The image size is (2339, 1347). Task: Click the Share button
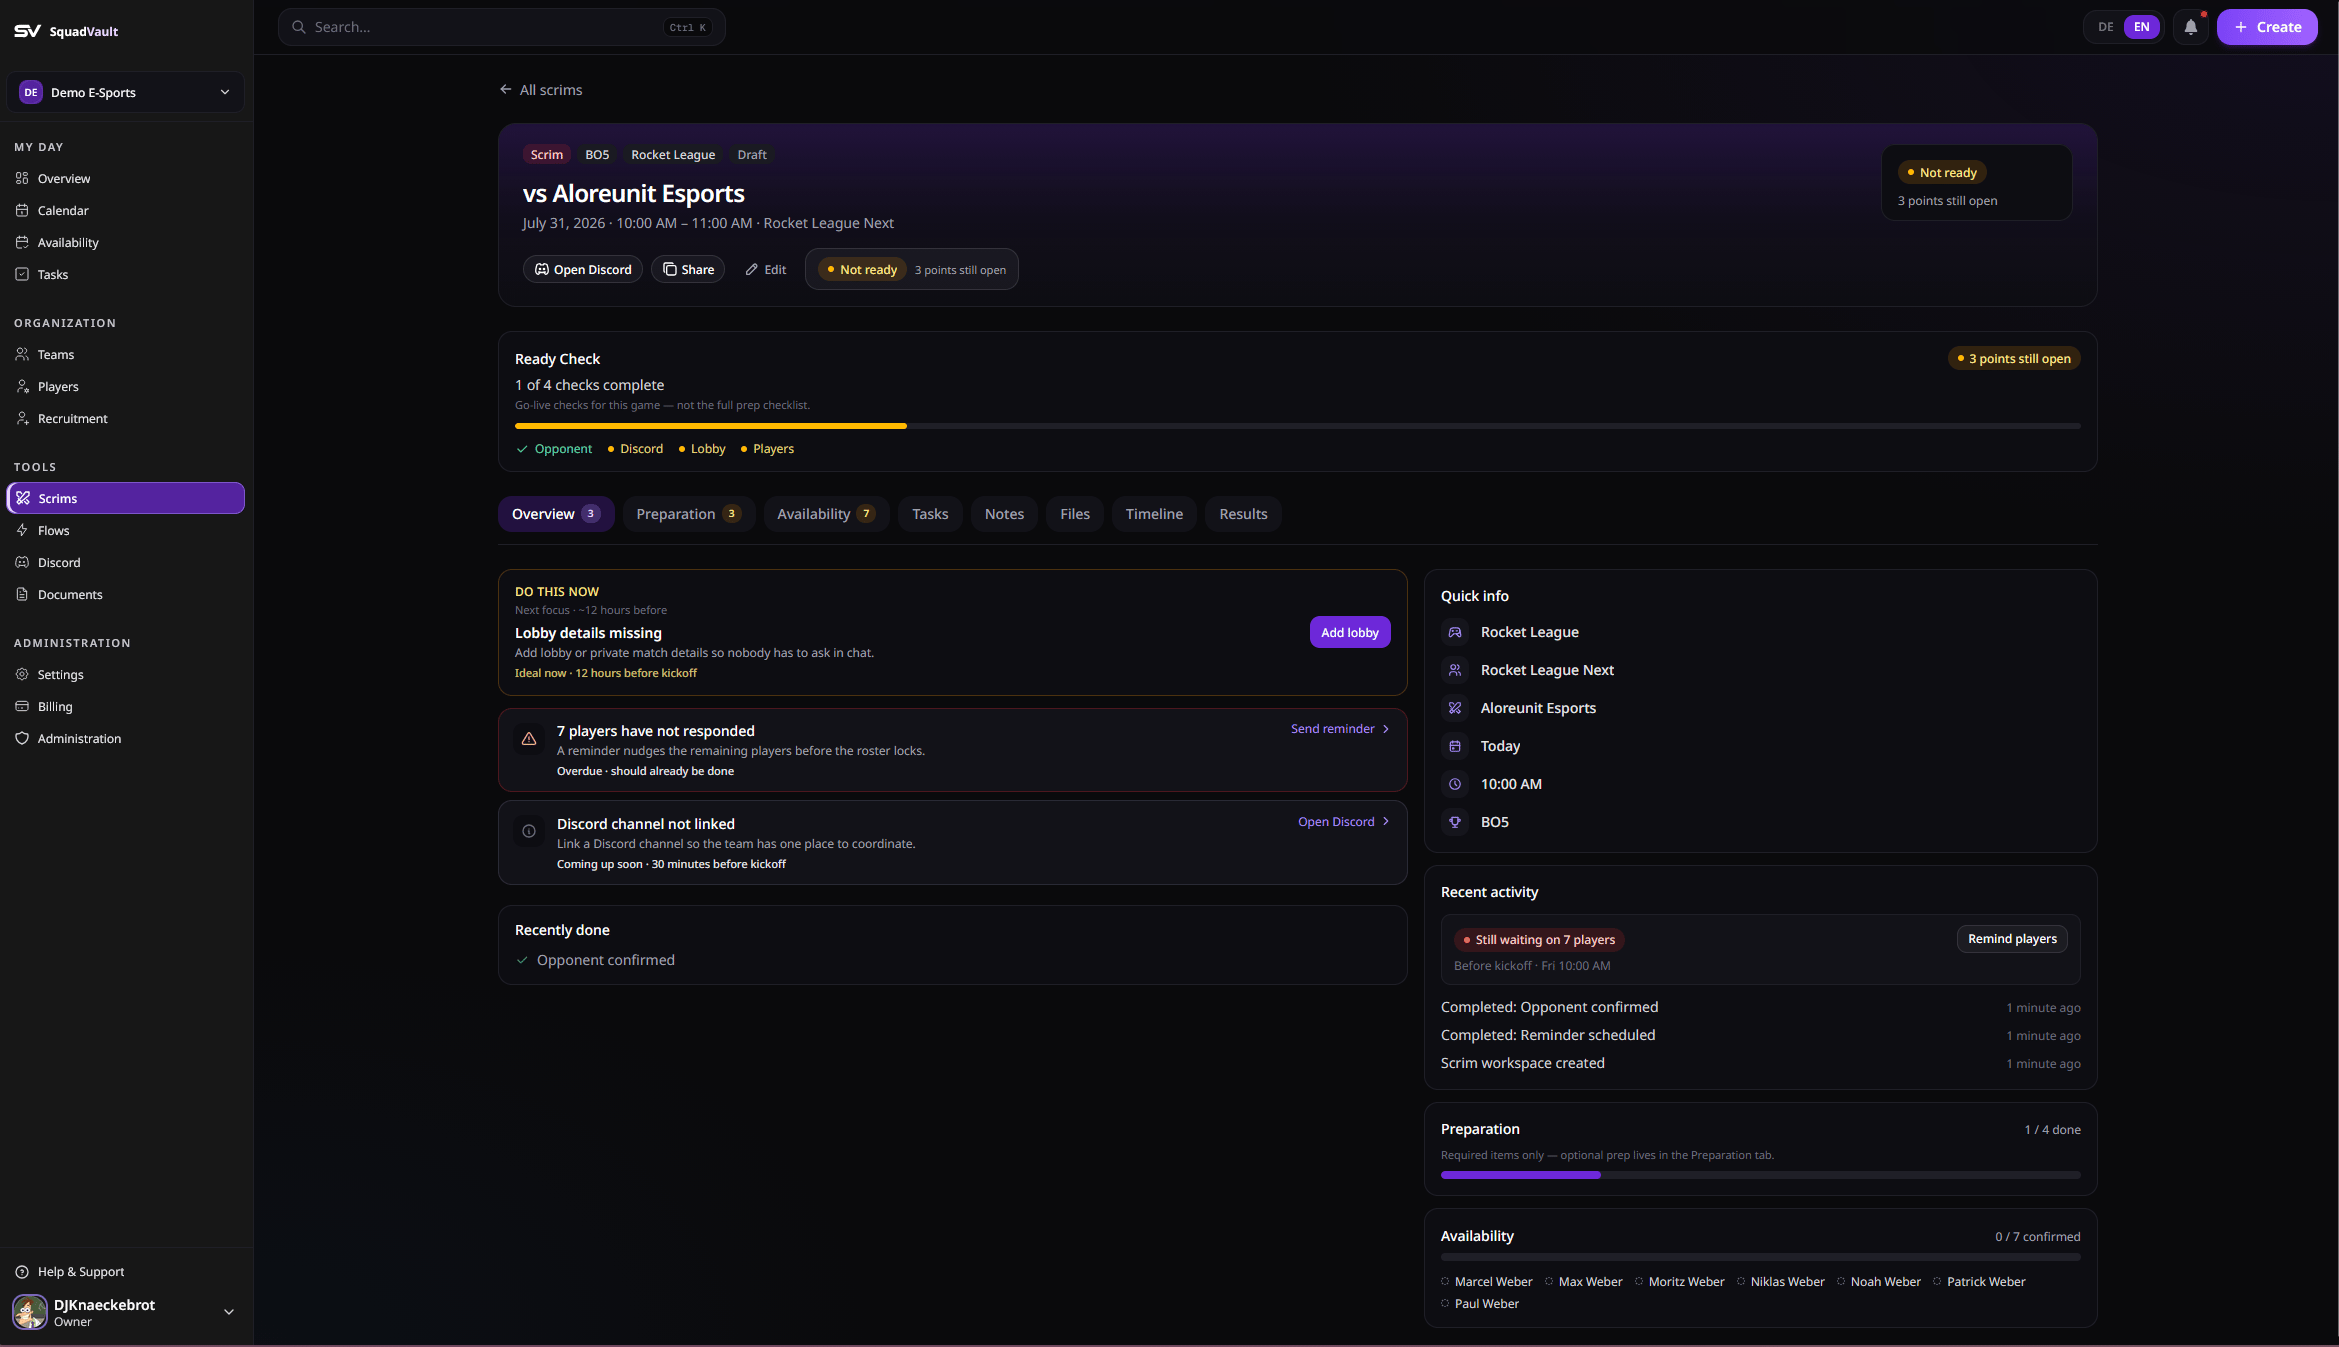[x=688, y=269]
